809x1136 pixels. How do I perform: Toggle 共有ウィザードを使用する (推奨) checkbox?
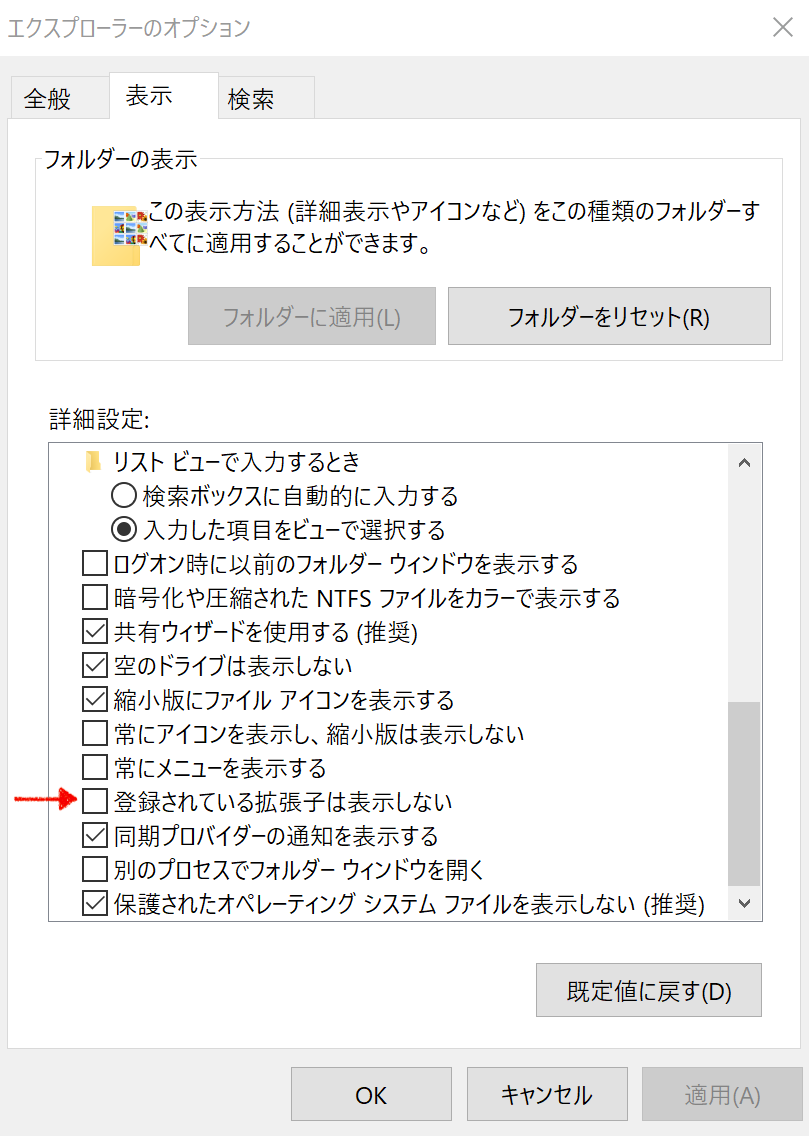pyautogui.click(x=95, y=631)
